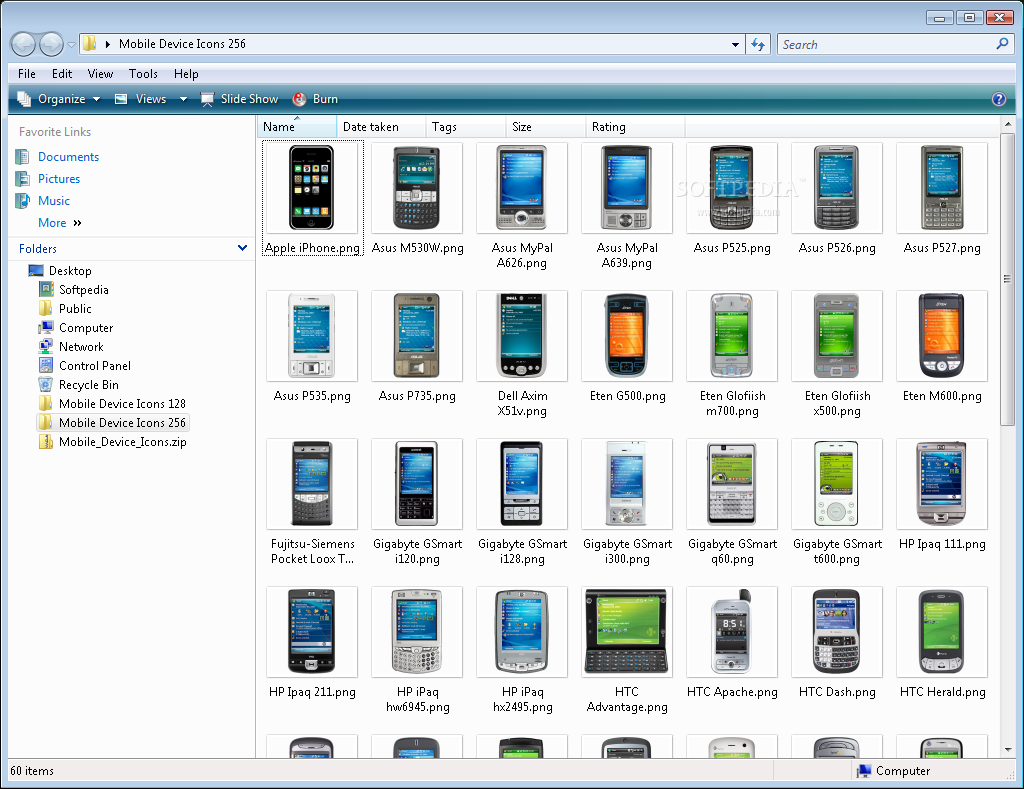This screenshot has width=1024, height=789.
Task: Click the blue help question mark icon
Action: click(x=999, y=99)
